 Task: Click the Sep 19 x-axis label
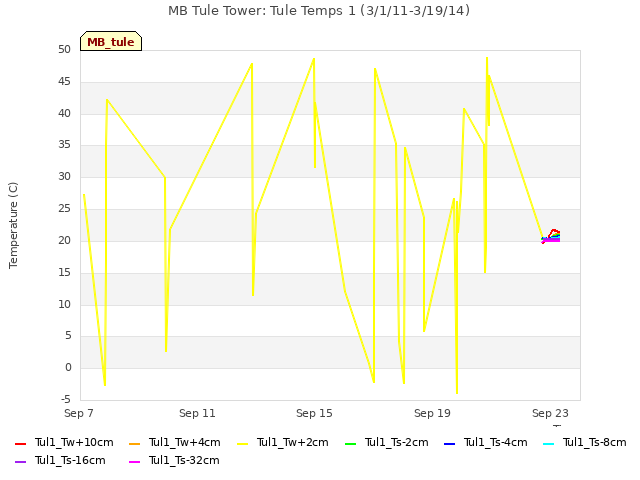[x=432, y=413]
